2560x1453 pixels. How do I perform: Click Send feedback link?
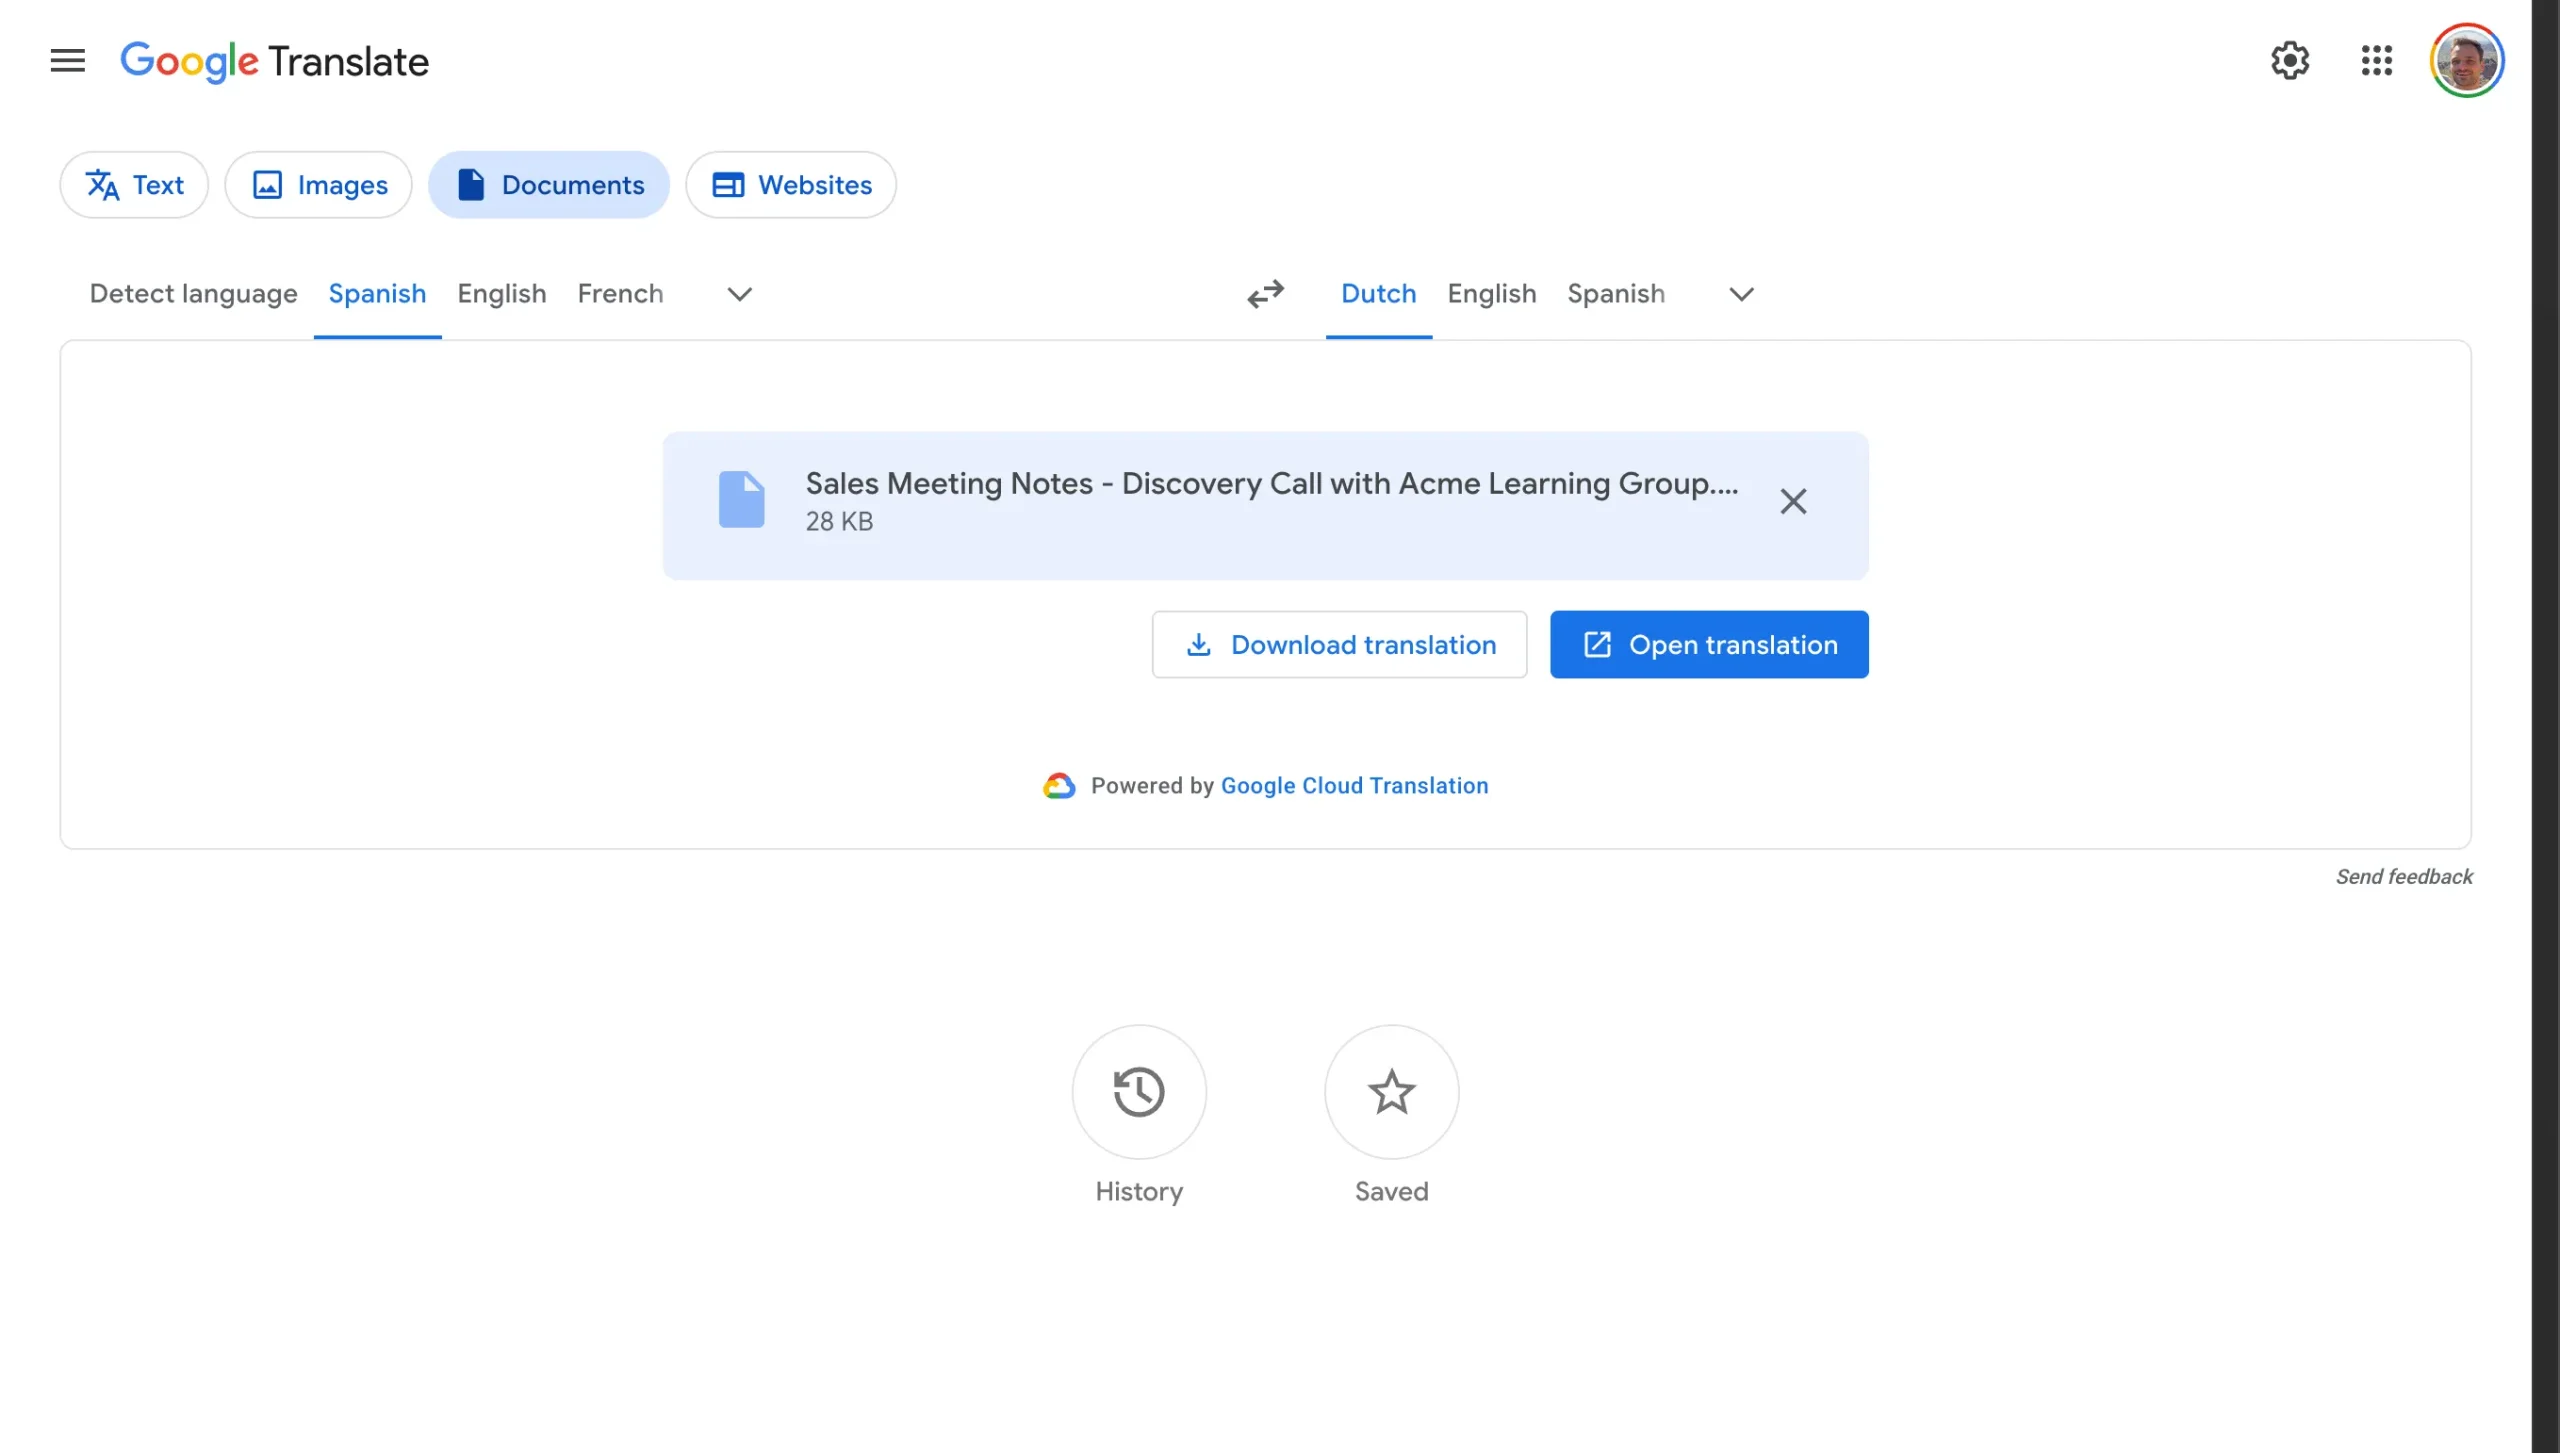tap(2403, 877)
